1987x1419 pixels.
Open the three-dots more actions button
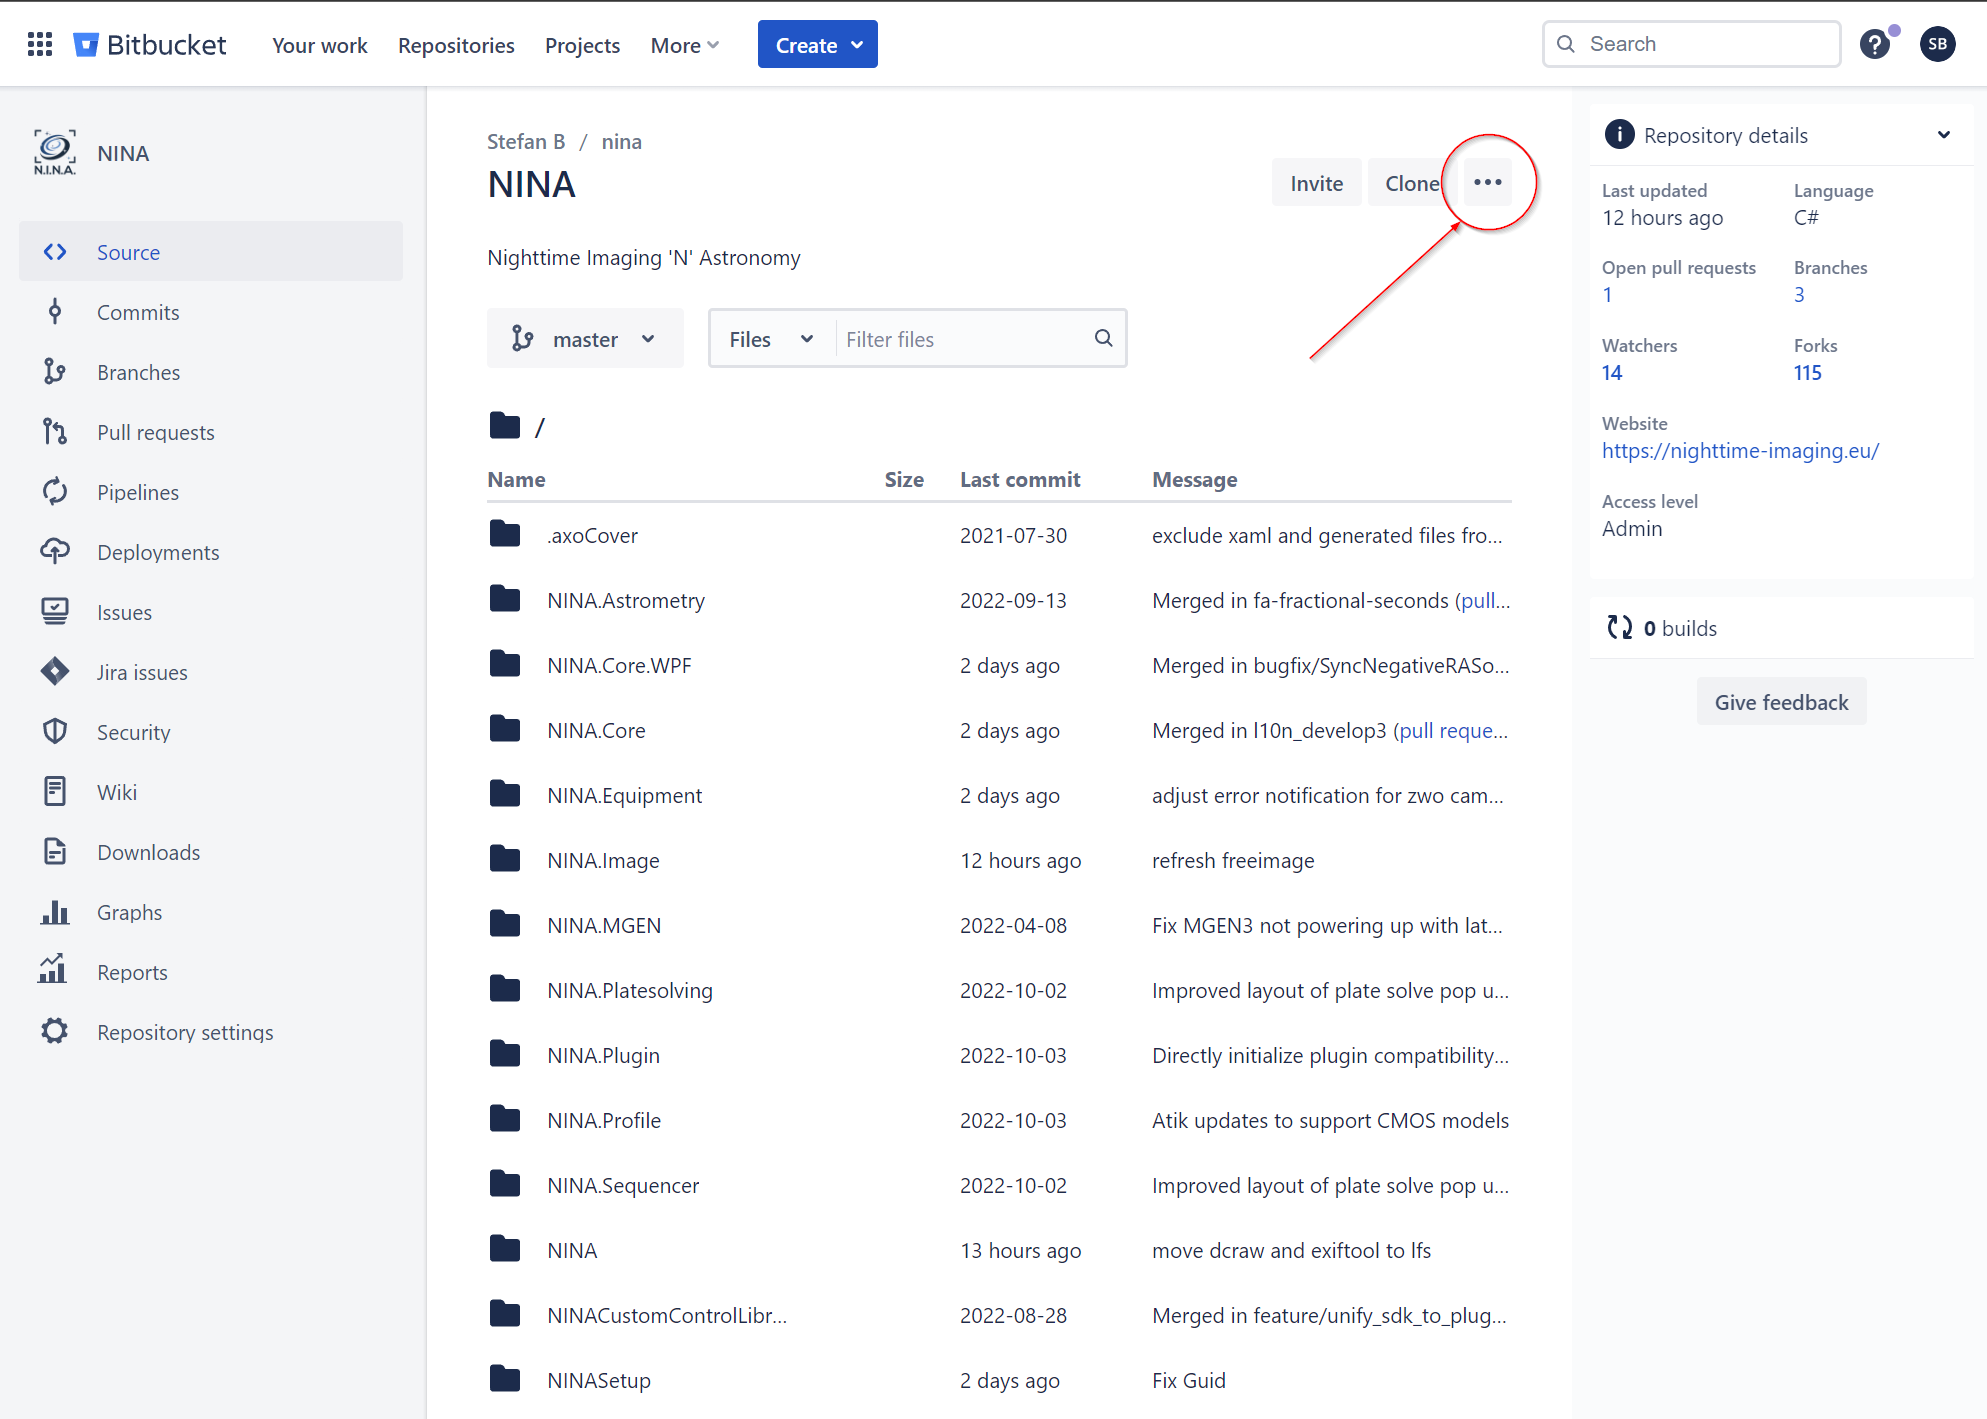coord(1488,182)
